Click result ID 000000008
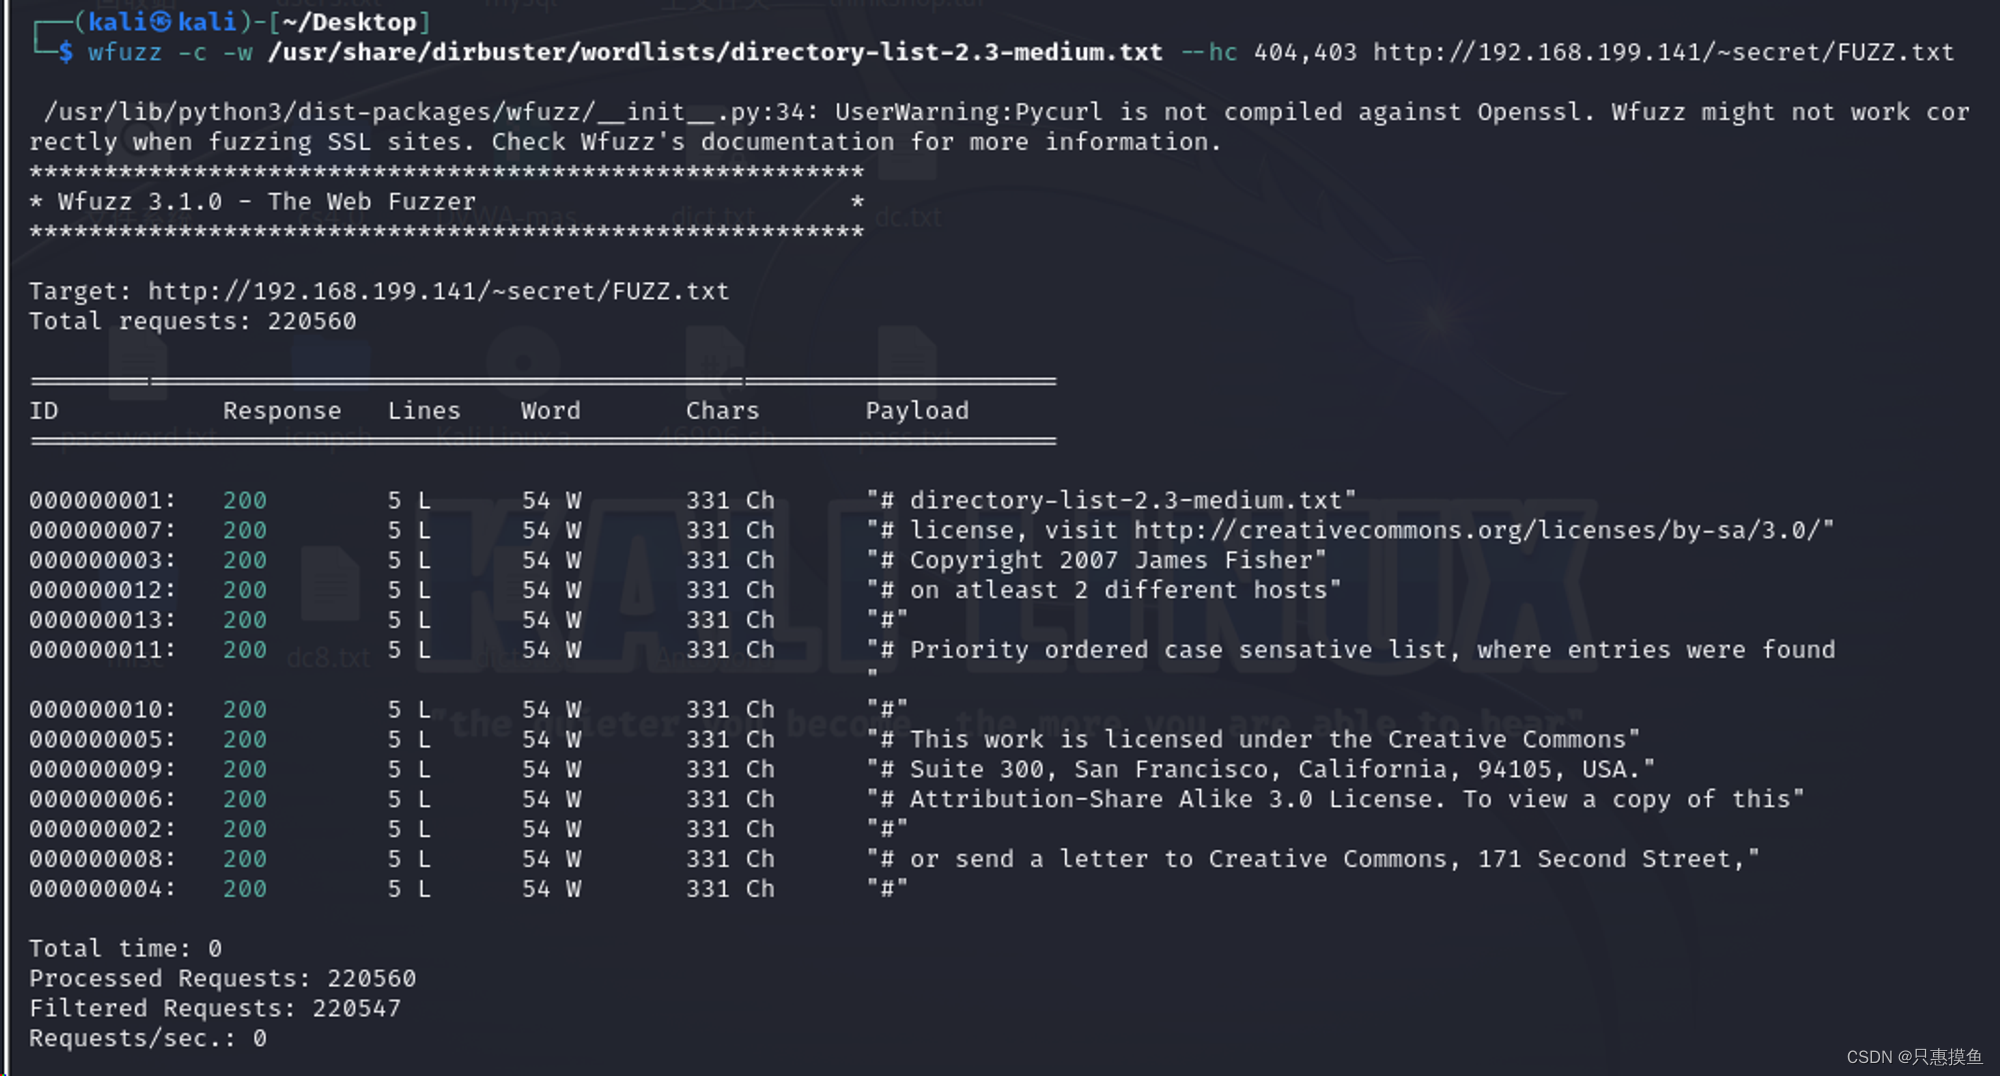Screen dimensions: 2000x1076 click(102, 859)
